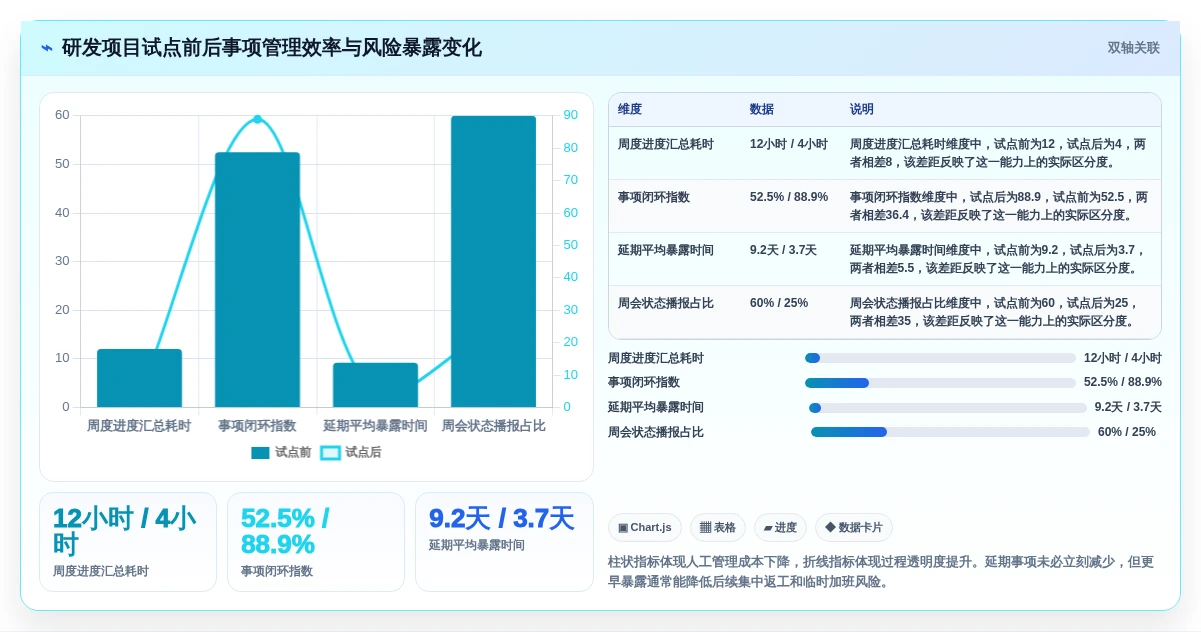
Task: Click the 双轴关联 label in the header
Action: (x=1133, y=48)
